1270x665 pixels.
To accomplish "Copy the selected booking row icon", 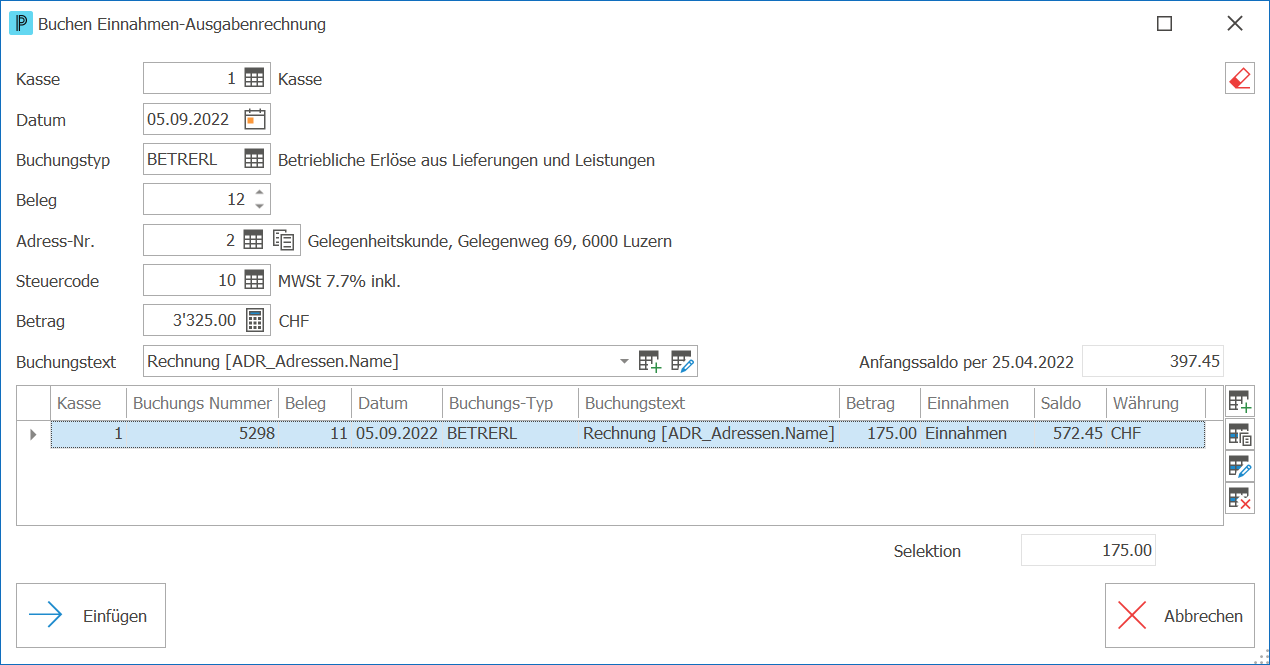I will [1240, 434].
